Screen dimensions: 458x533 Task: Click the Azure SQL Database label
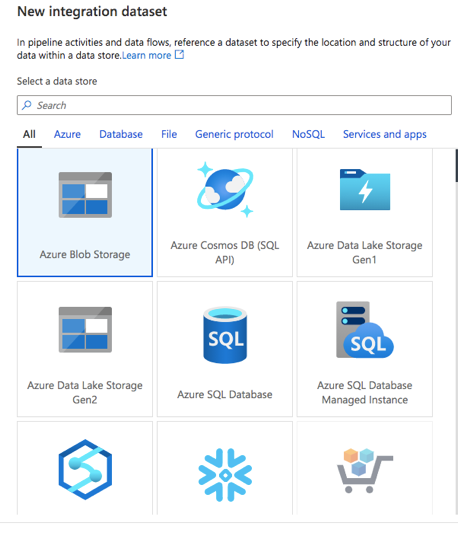(x=225, y=394)
